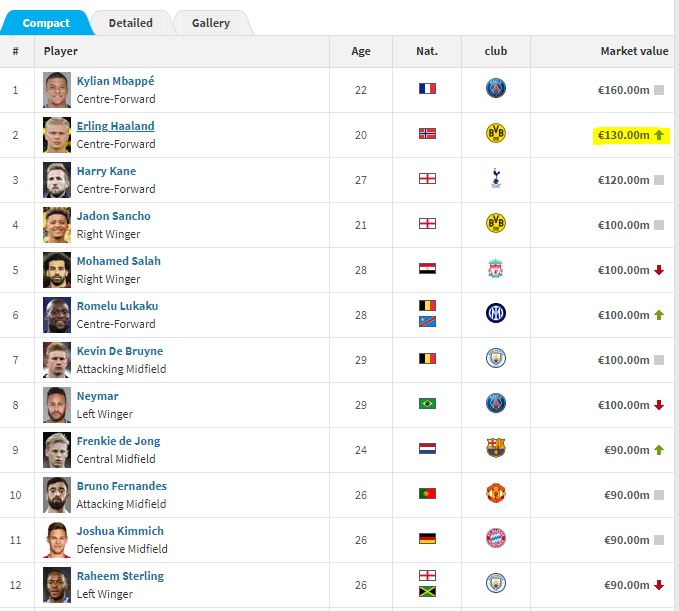The width and height of the screenshot is (679, 611).
Task: Switch to the Gallery tab
Action: click(211, 23)
